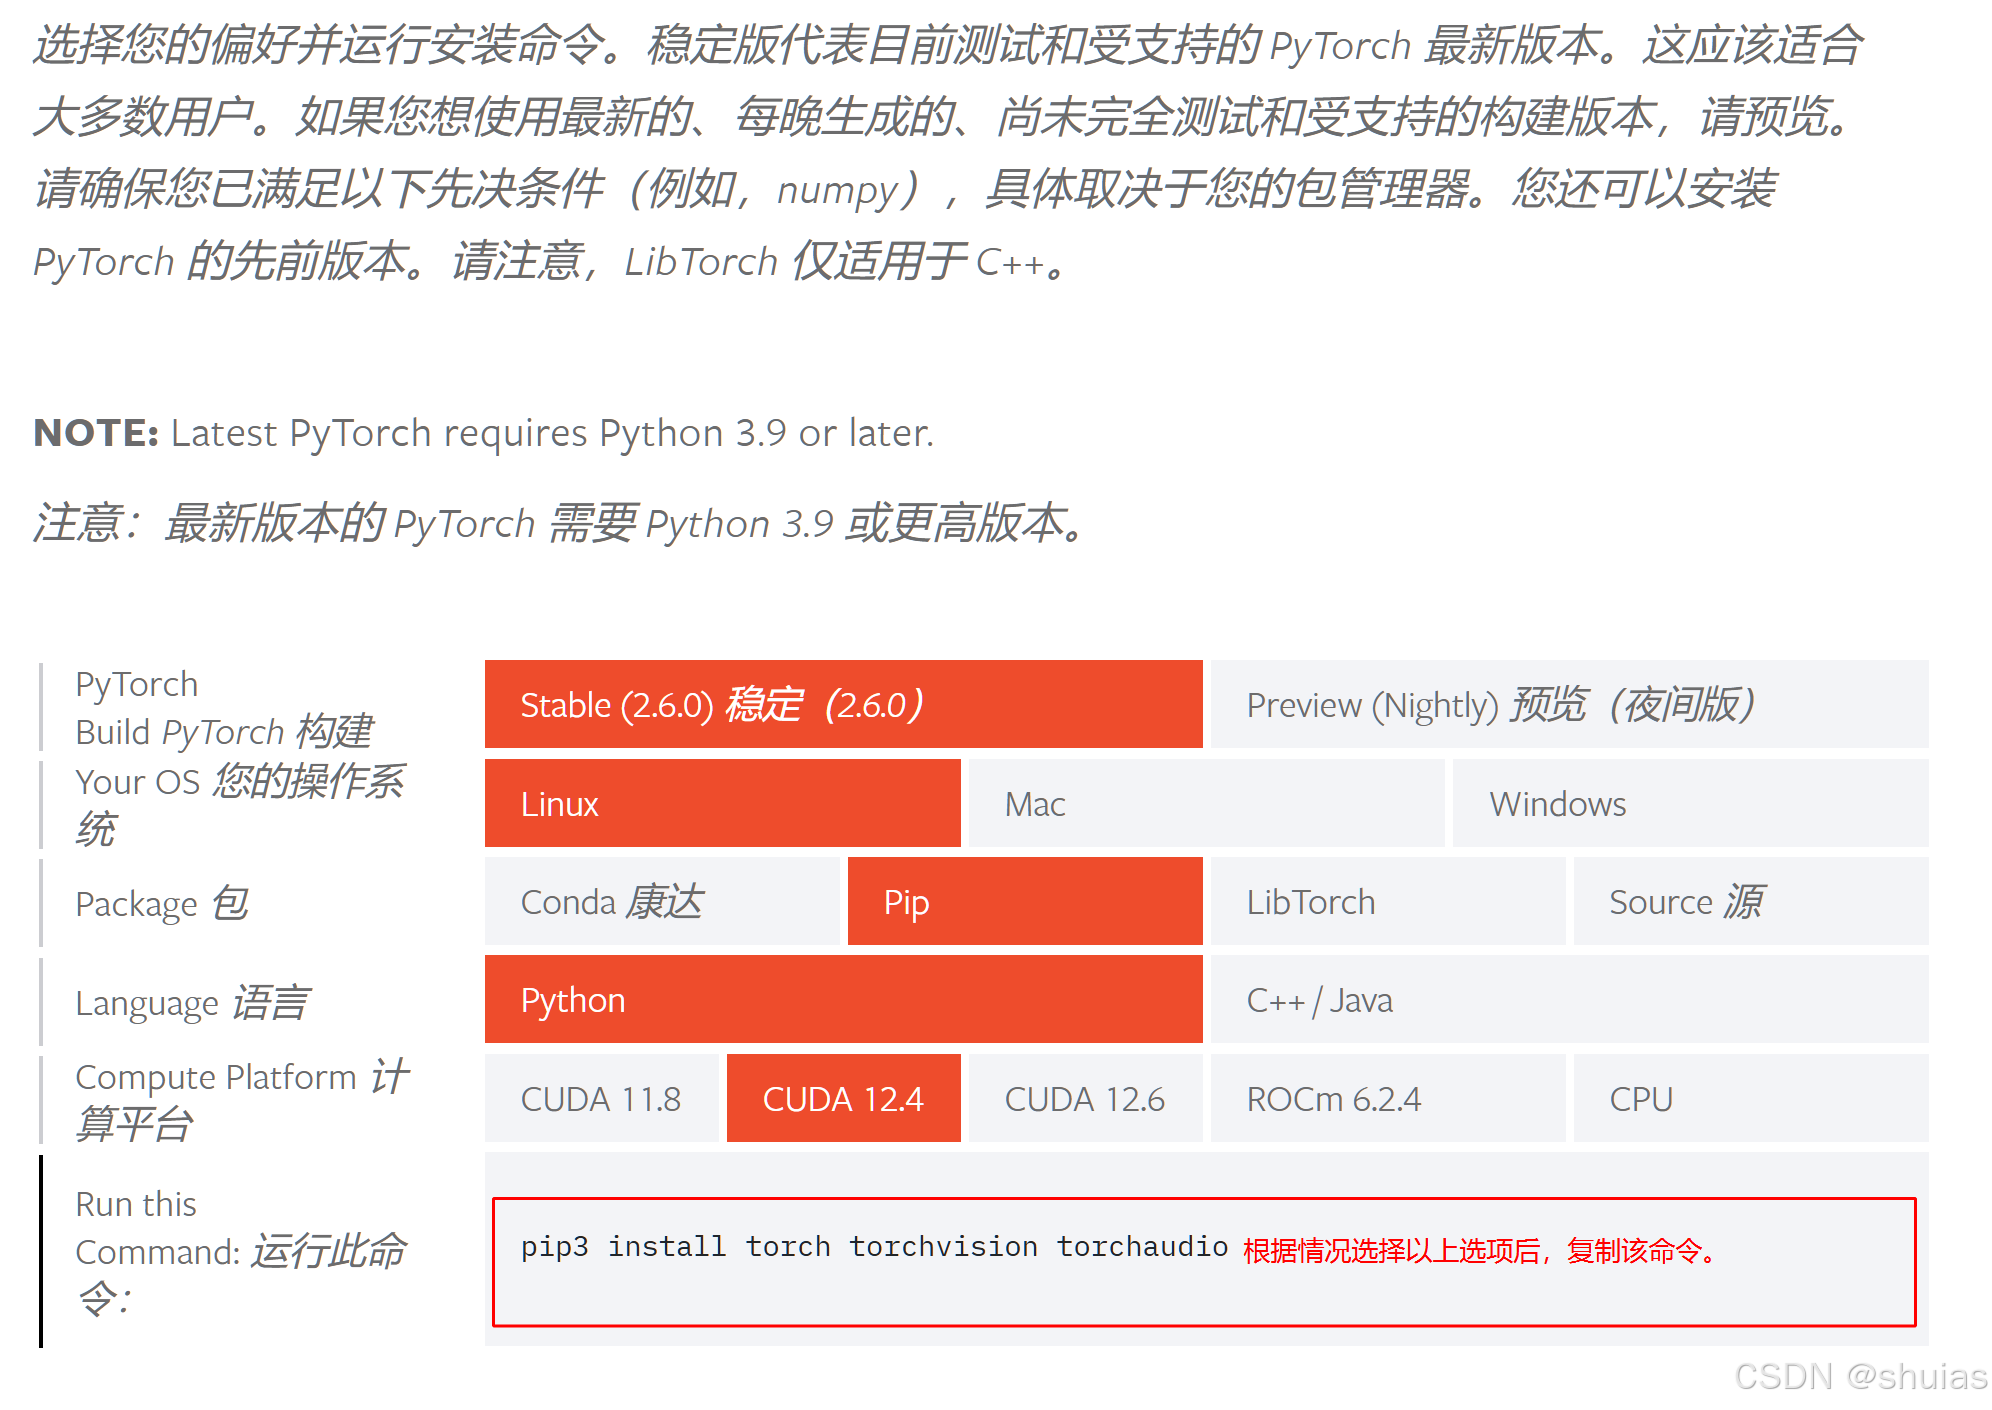This screenshot has height=1410, width=1992.
Task: Choose the ROCm 6.2.4 compute platform
Action: click(x=1387, y=1098)
